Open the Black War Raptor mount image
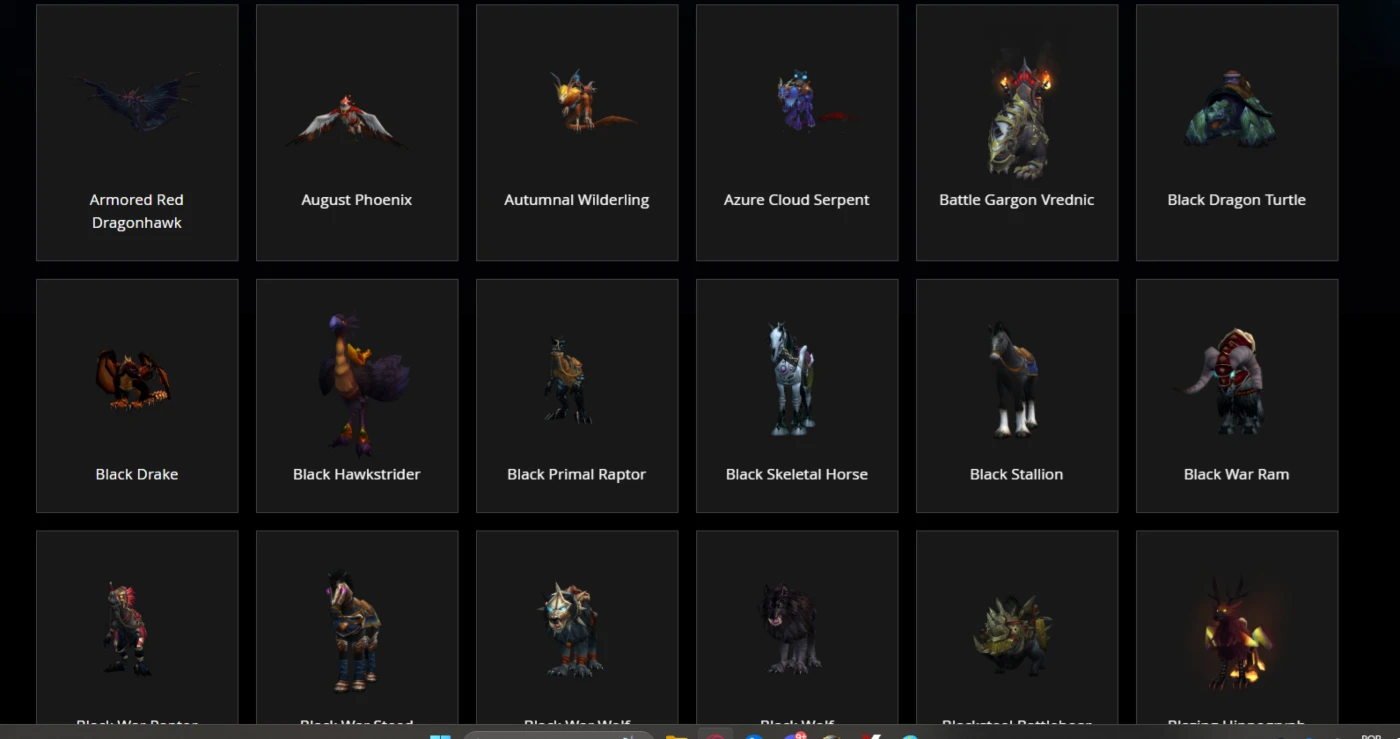Image resolution: width=1400 pixels, height=739 pixels. click(x=130, y=629)
